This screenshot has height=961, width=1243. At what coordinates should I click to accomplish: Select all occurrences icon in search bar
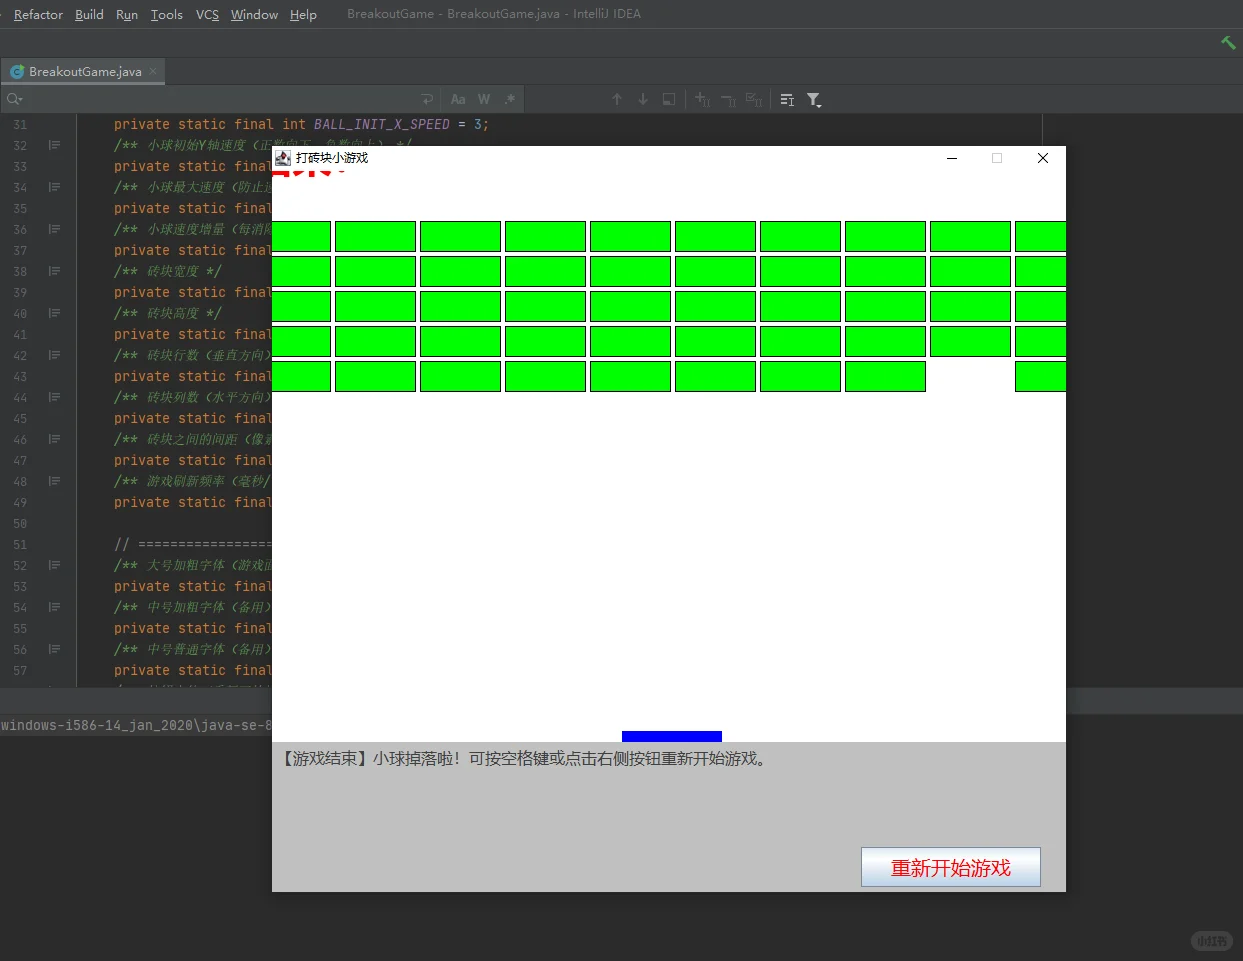[754, 99]
